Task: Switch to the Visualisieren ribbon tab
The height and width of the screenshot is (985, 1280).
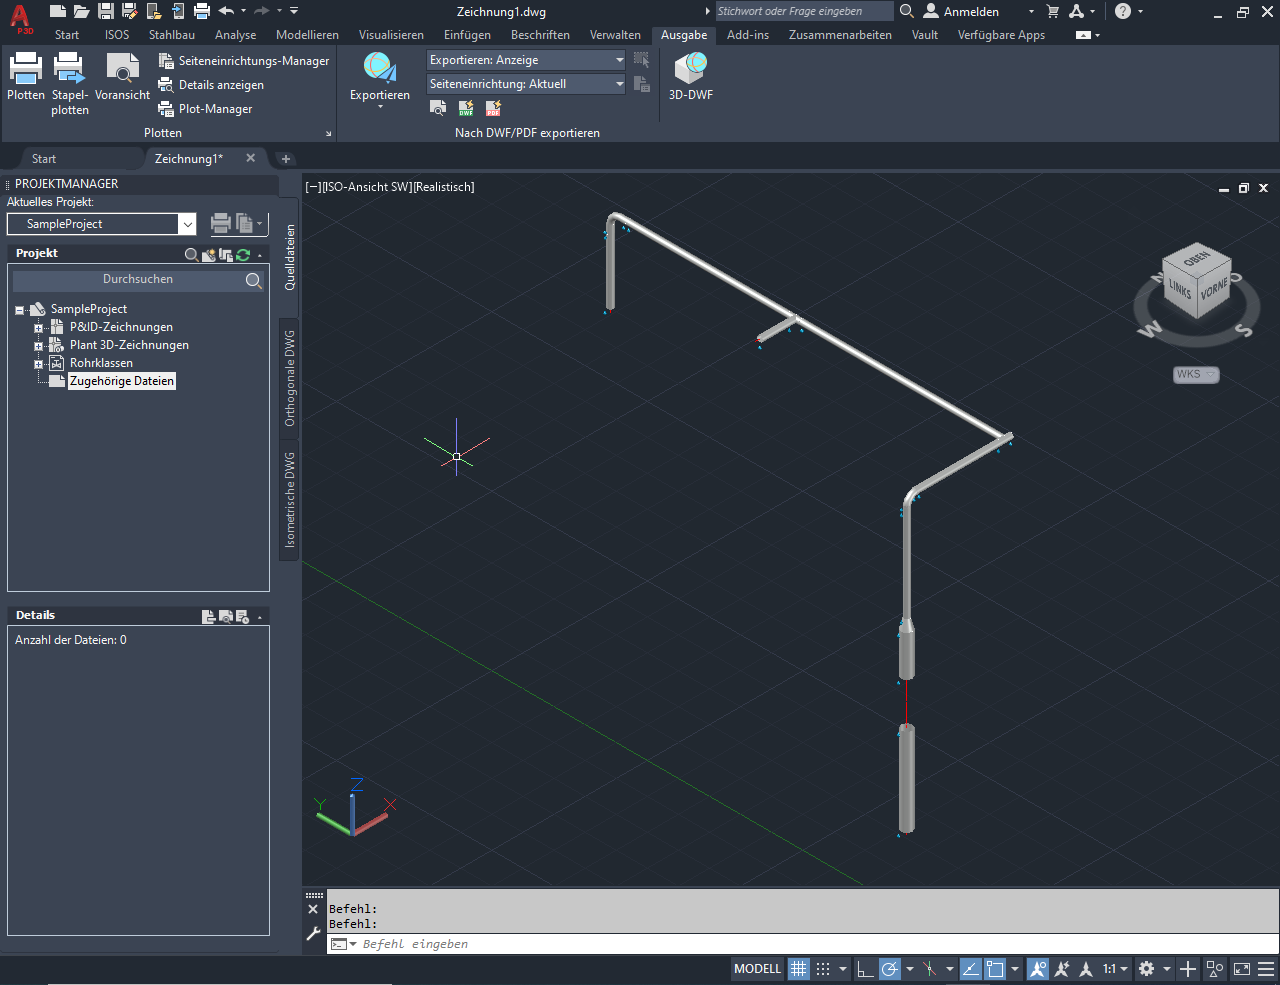Action: click(x=391, y=35)
